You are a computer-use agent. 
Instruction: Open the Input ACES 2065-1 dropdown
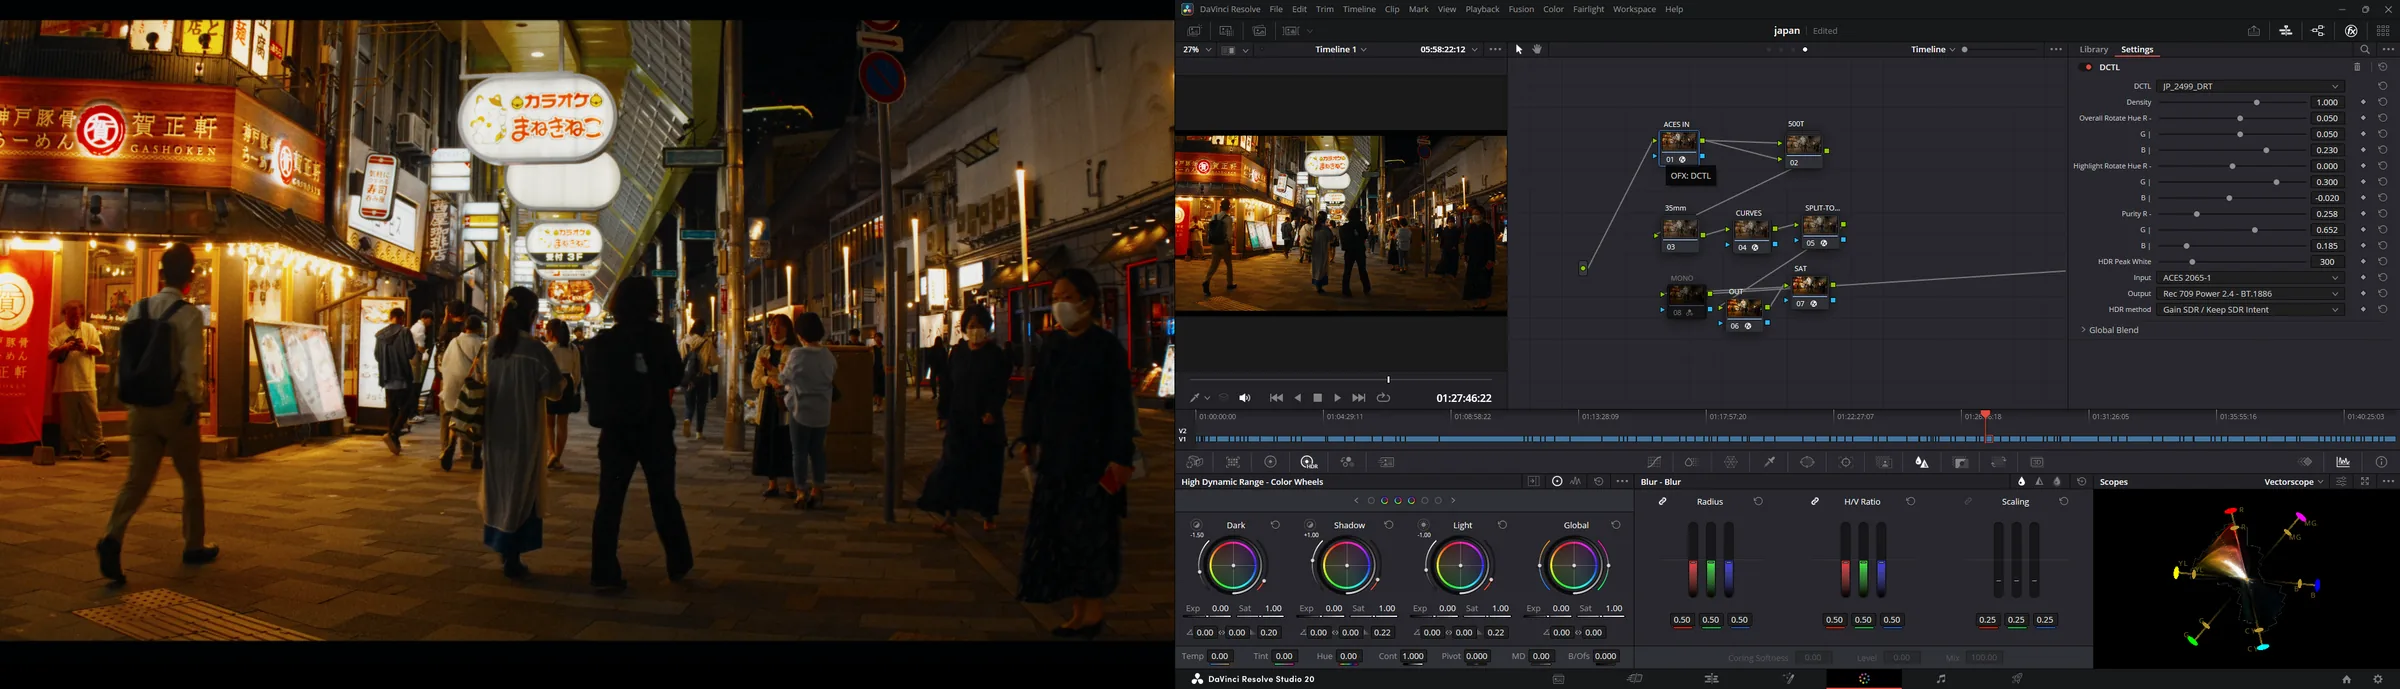pyautogui.click(x=2249, y=278)
